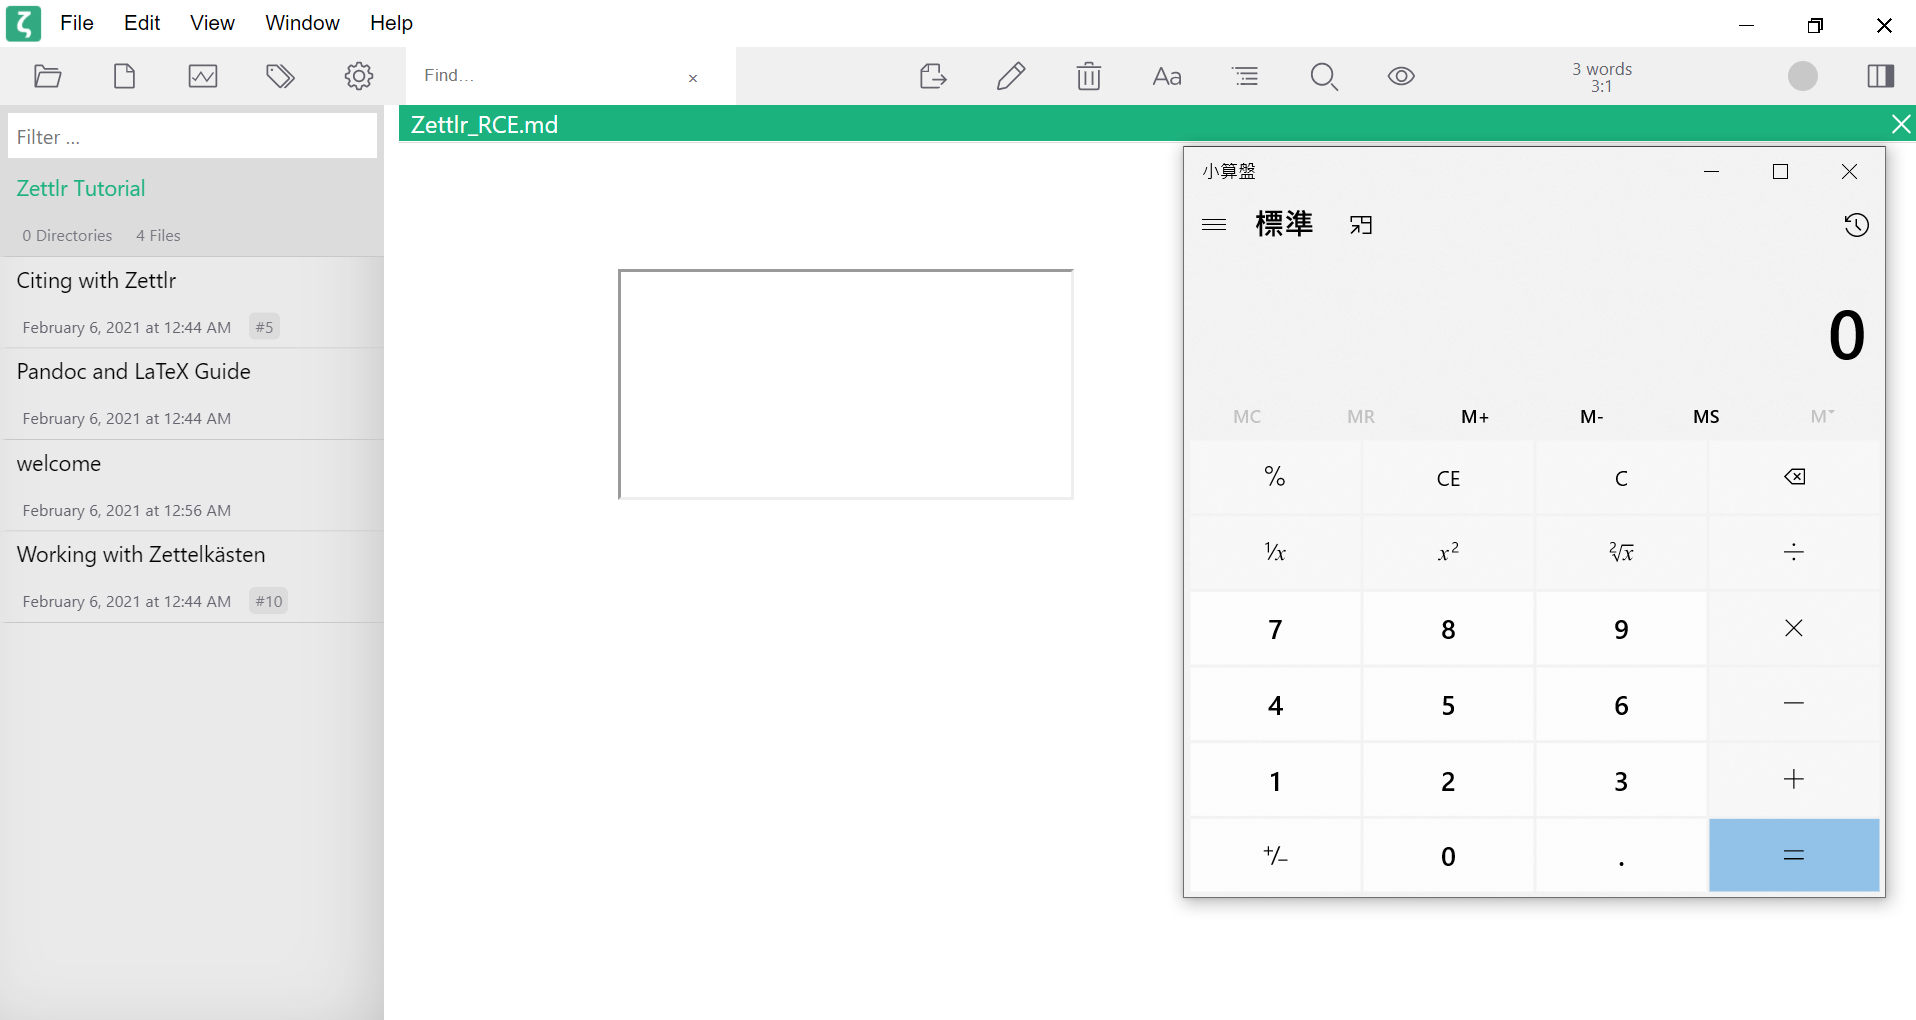This screenshot has width=1916, height=1020.
Task: Click the calculator result display 0
Action: point(1846,335)
